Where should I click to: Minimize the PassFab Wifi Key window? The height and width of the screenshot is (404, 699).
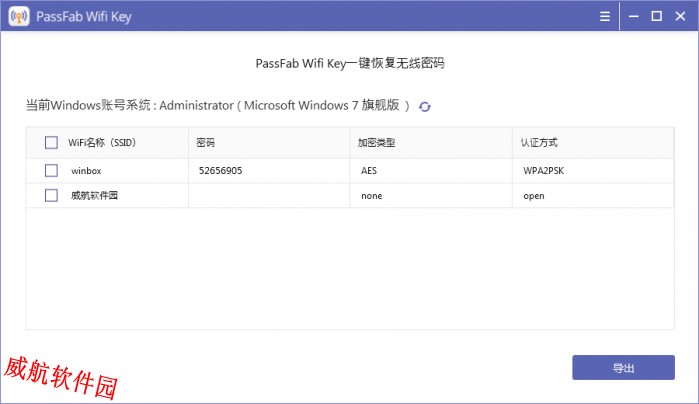(x=633, y=16)
